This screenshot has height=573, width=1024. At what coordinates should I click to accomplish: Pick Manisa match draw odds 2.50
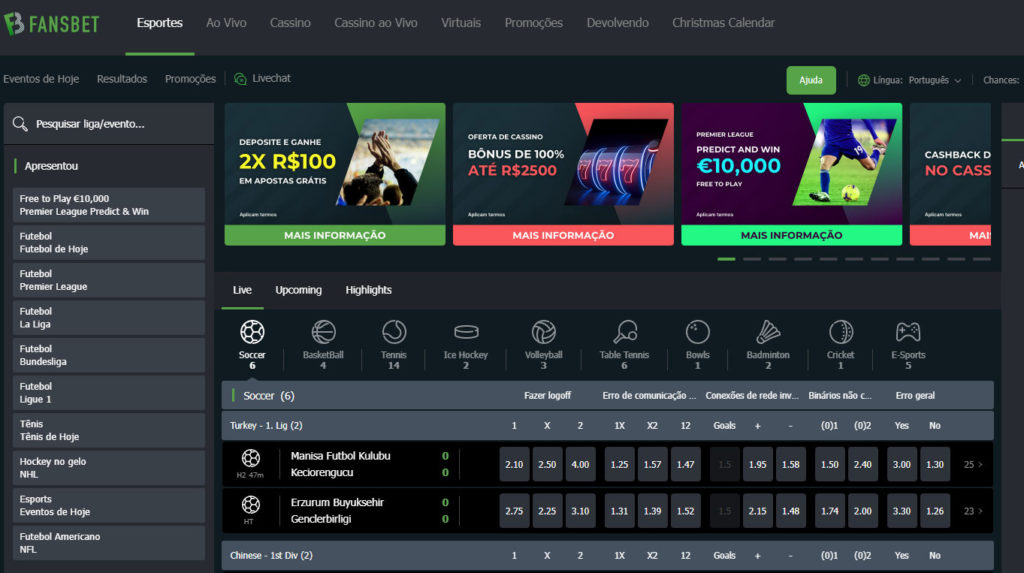[547, 465]
